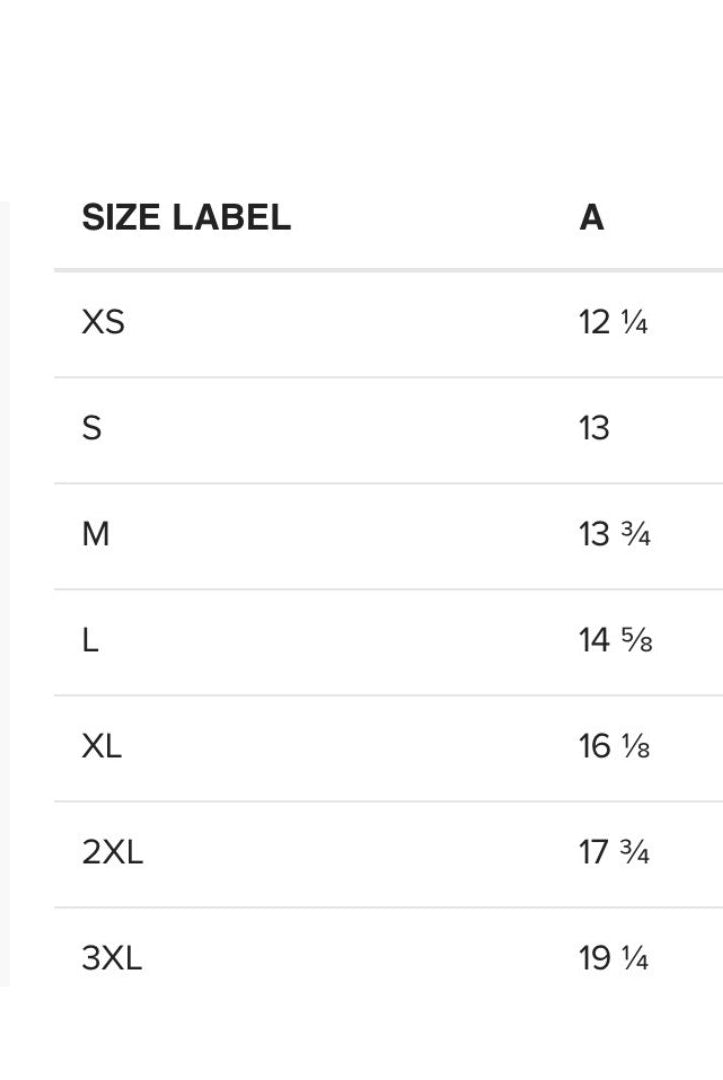
Task: Click the 12 ¼ measurement for XS
Action: pyautogui.click(x=613, y=322)
